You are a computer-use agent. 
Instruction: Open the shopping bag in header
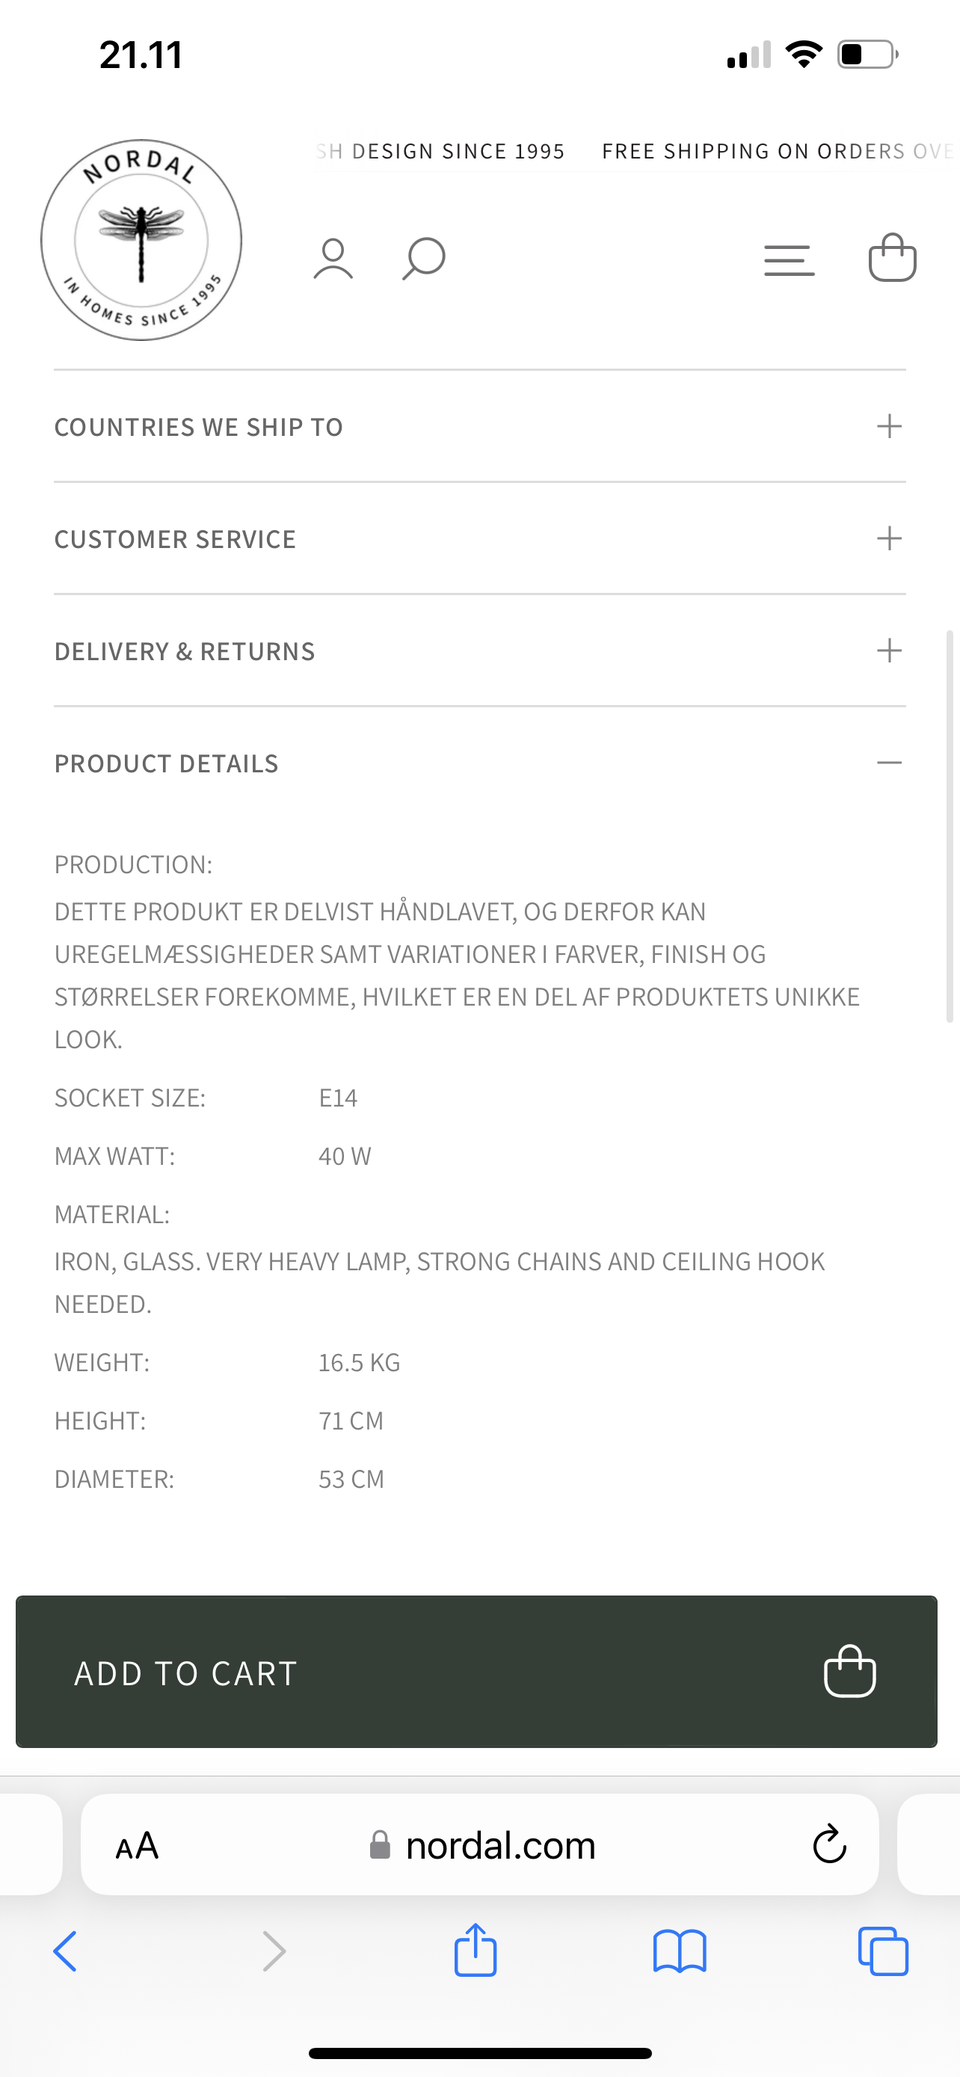[x=892, y=258]
